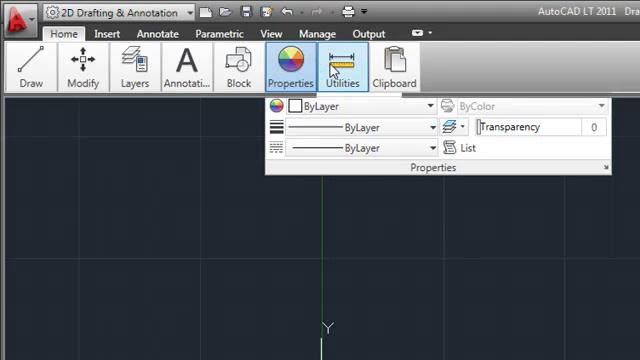Click the Redo arrow
The width and height of the screenshot is (640, 360).
point(316,12)
